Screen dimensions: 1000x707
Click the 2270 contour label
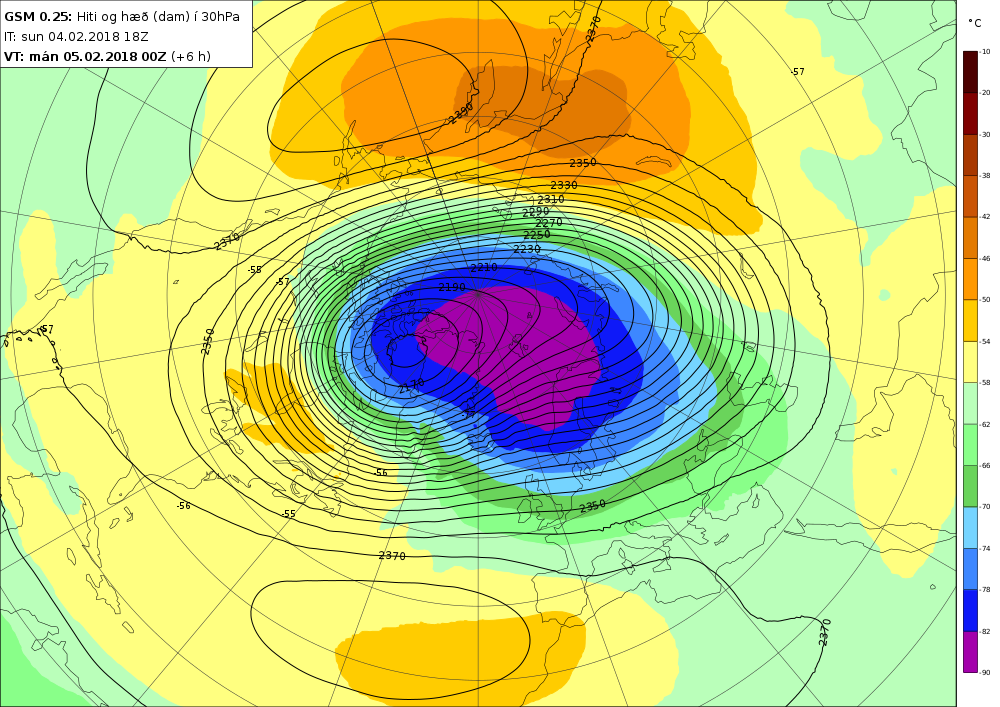(548, 222)
